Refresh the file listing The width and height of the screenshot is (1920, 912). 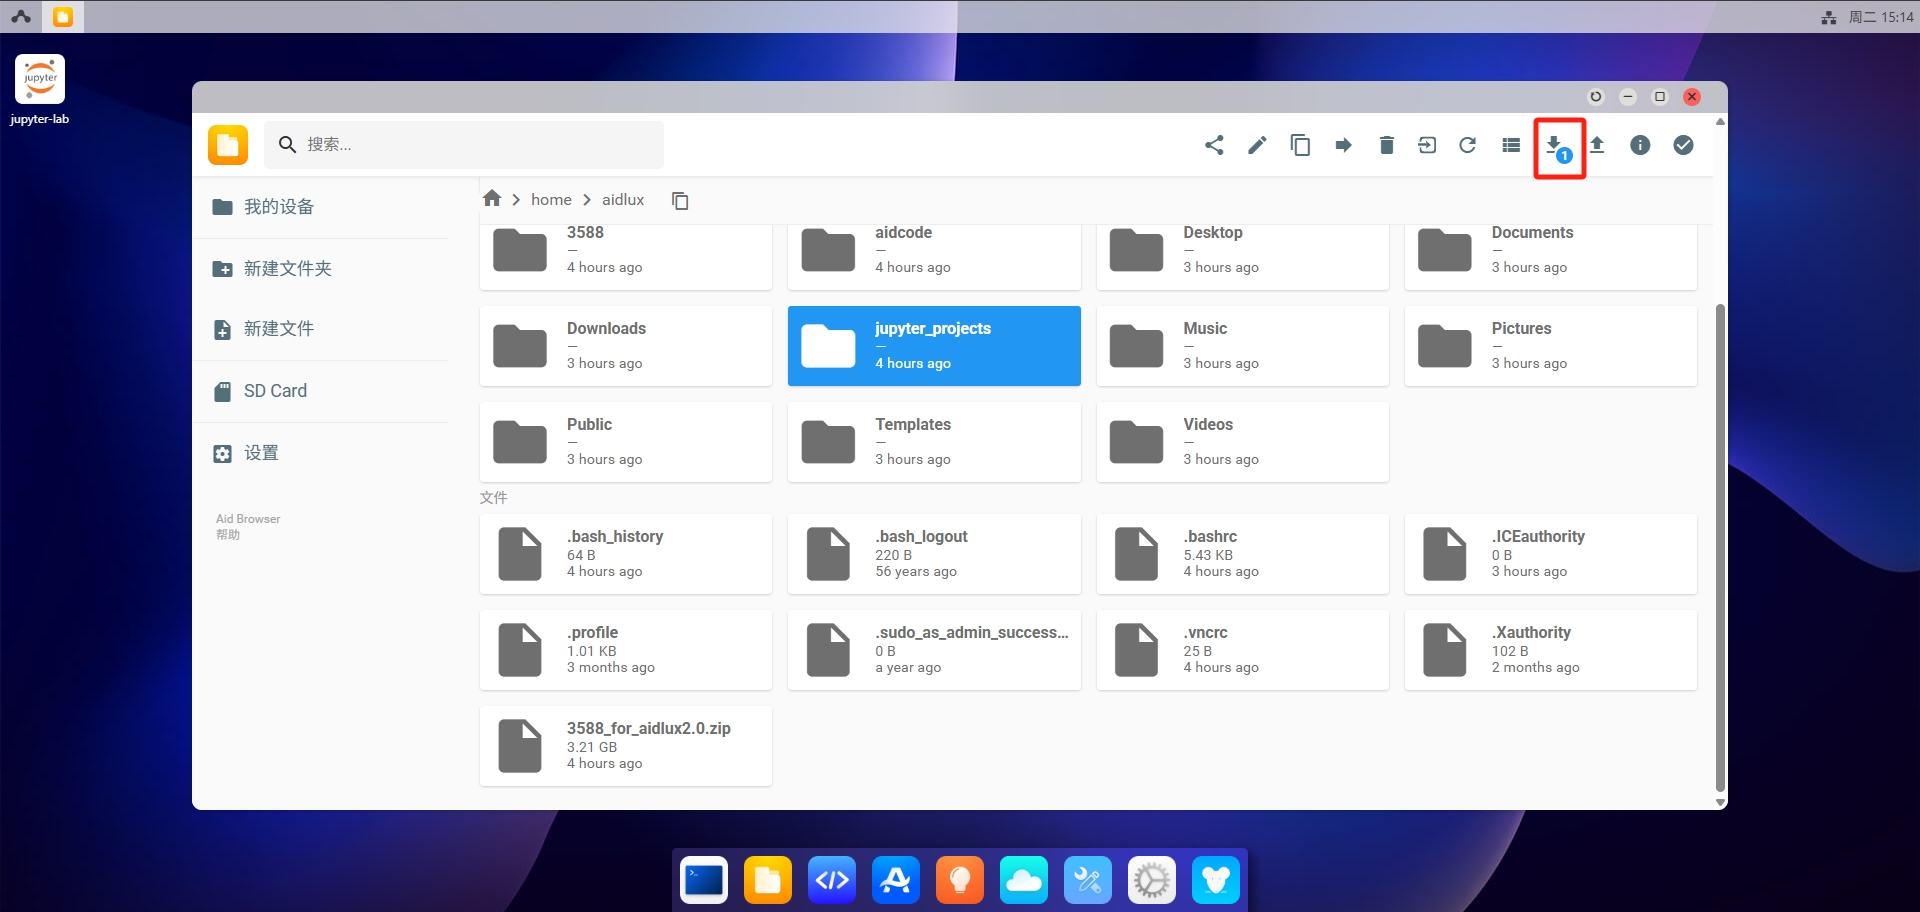(1468, 145)
